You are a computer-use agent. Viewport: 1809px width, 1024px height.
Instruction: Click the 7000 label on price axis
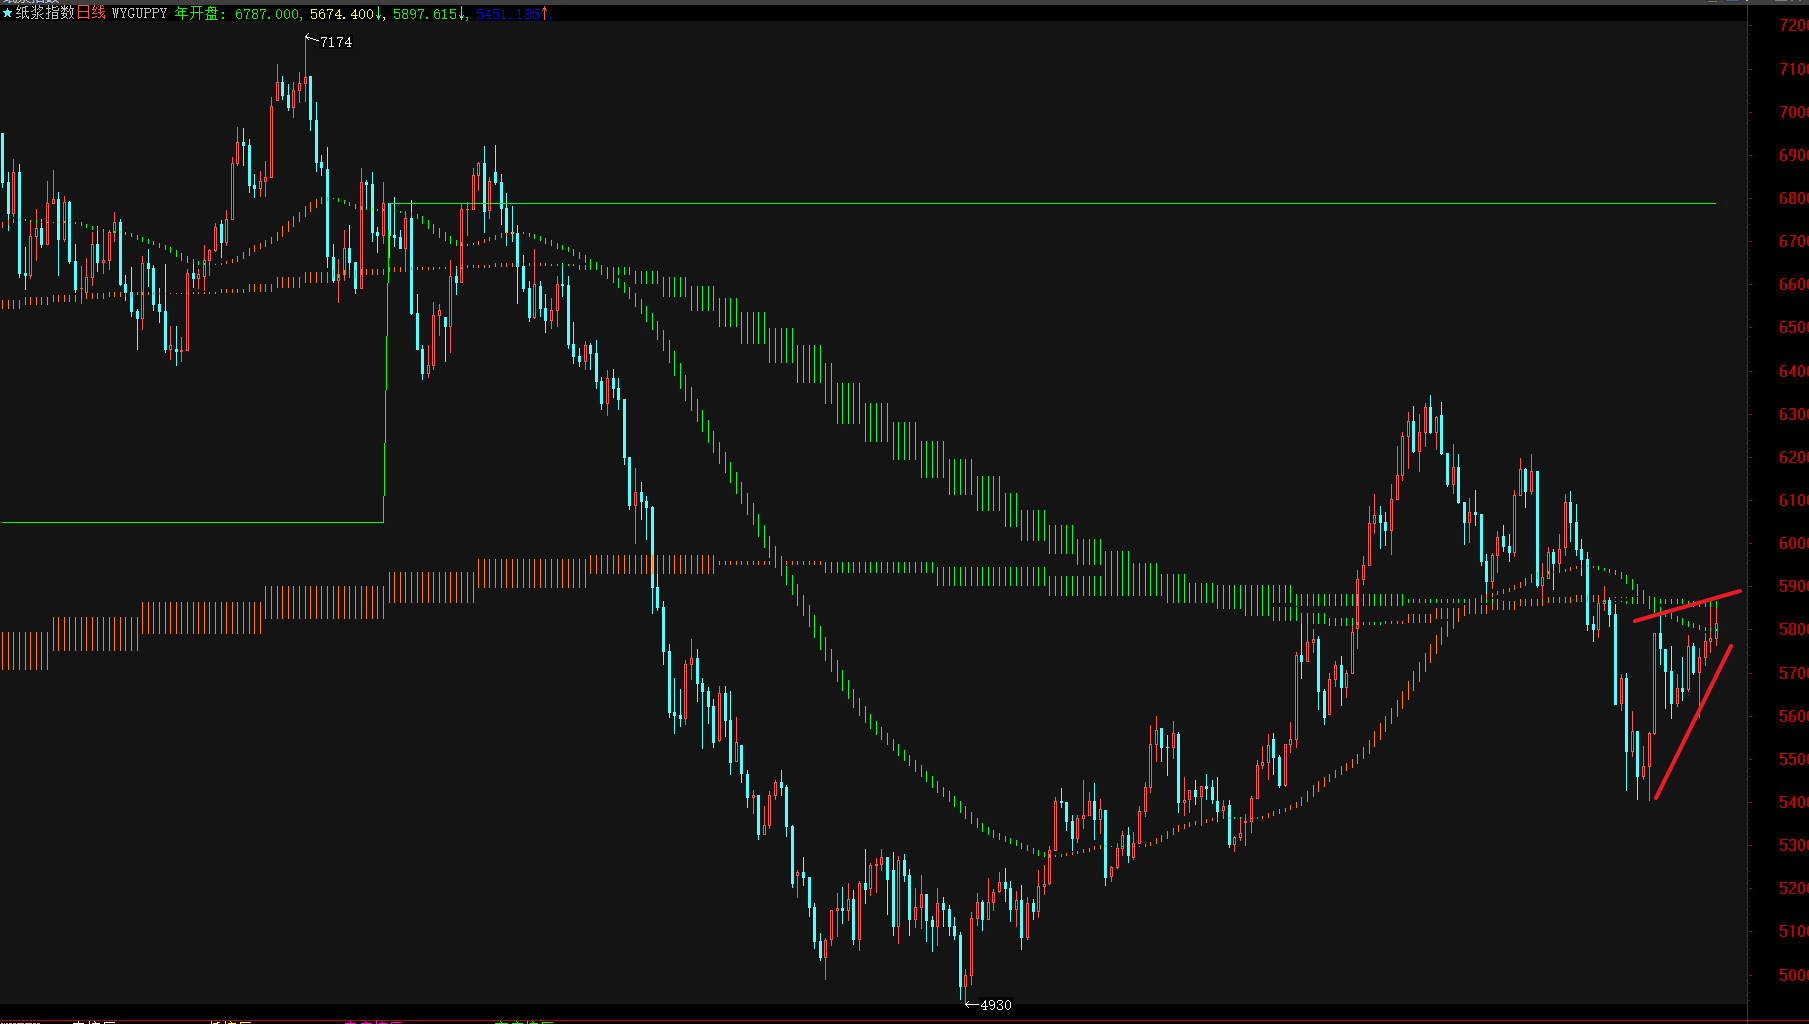pos(1792,112)
